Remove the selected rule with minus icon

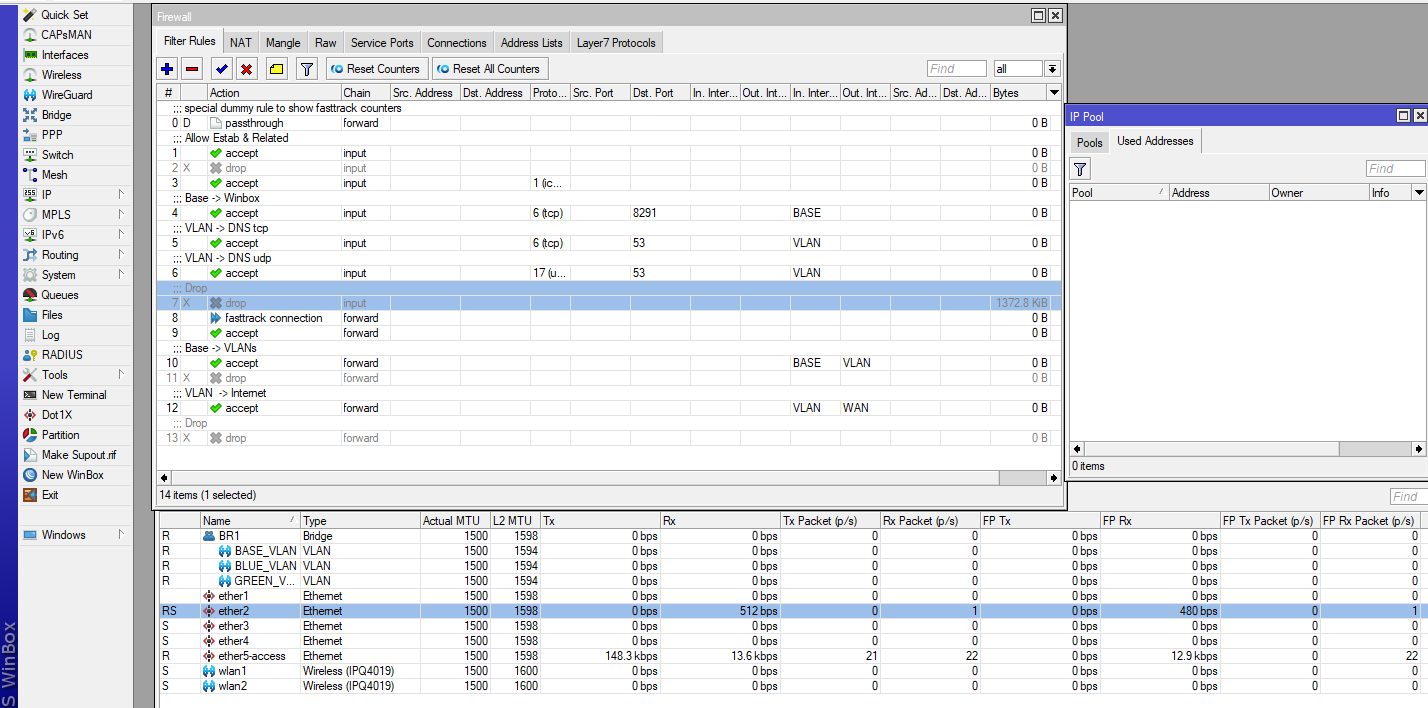193,69
